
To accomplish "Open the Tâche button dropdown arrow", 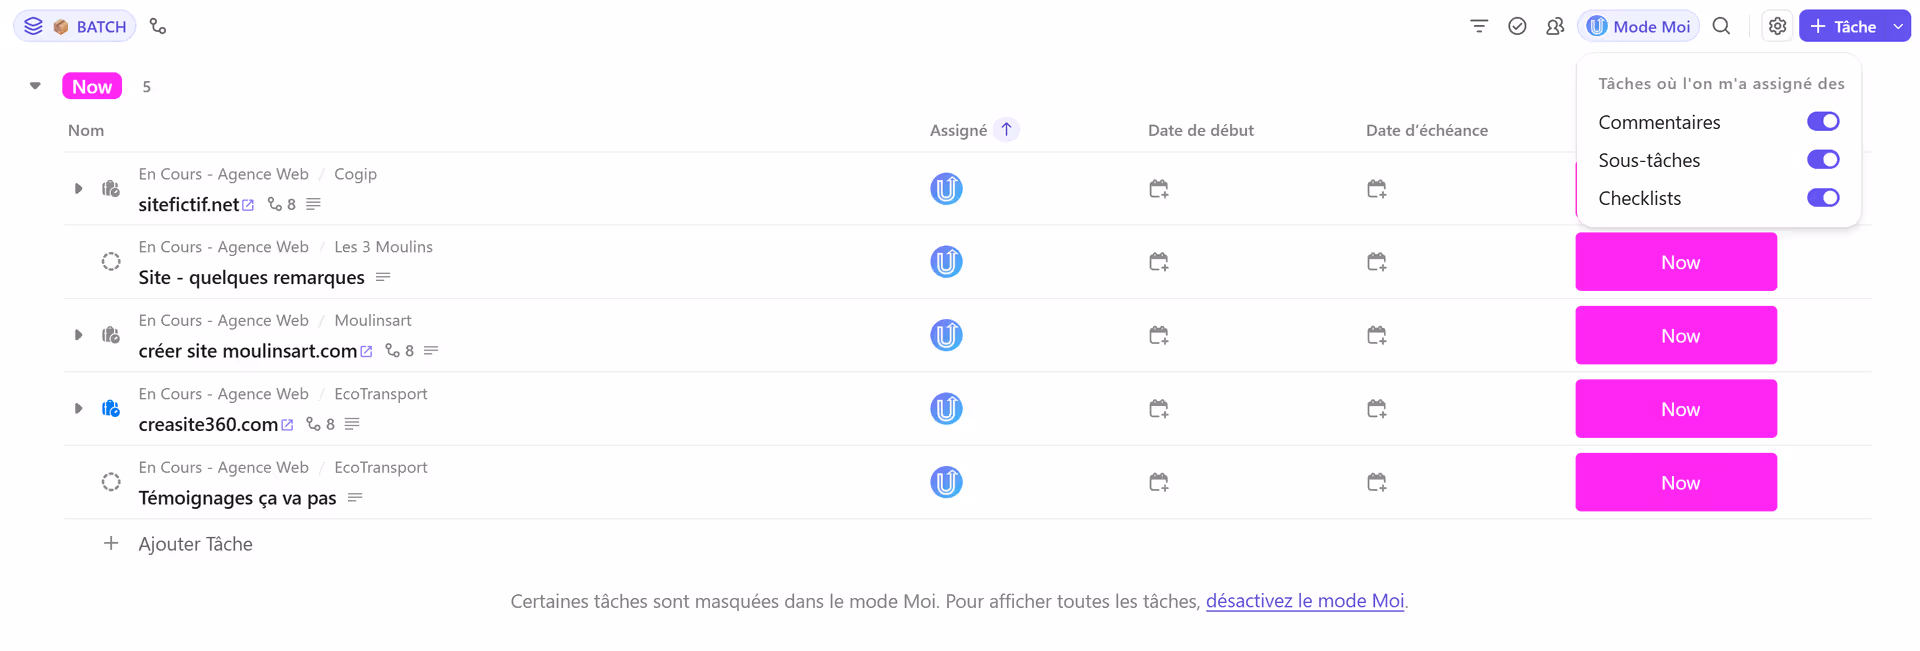I will [1891, 26].
